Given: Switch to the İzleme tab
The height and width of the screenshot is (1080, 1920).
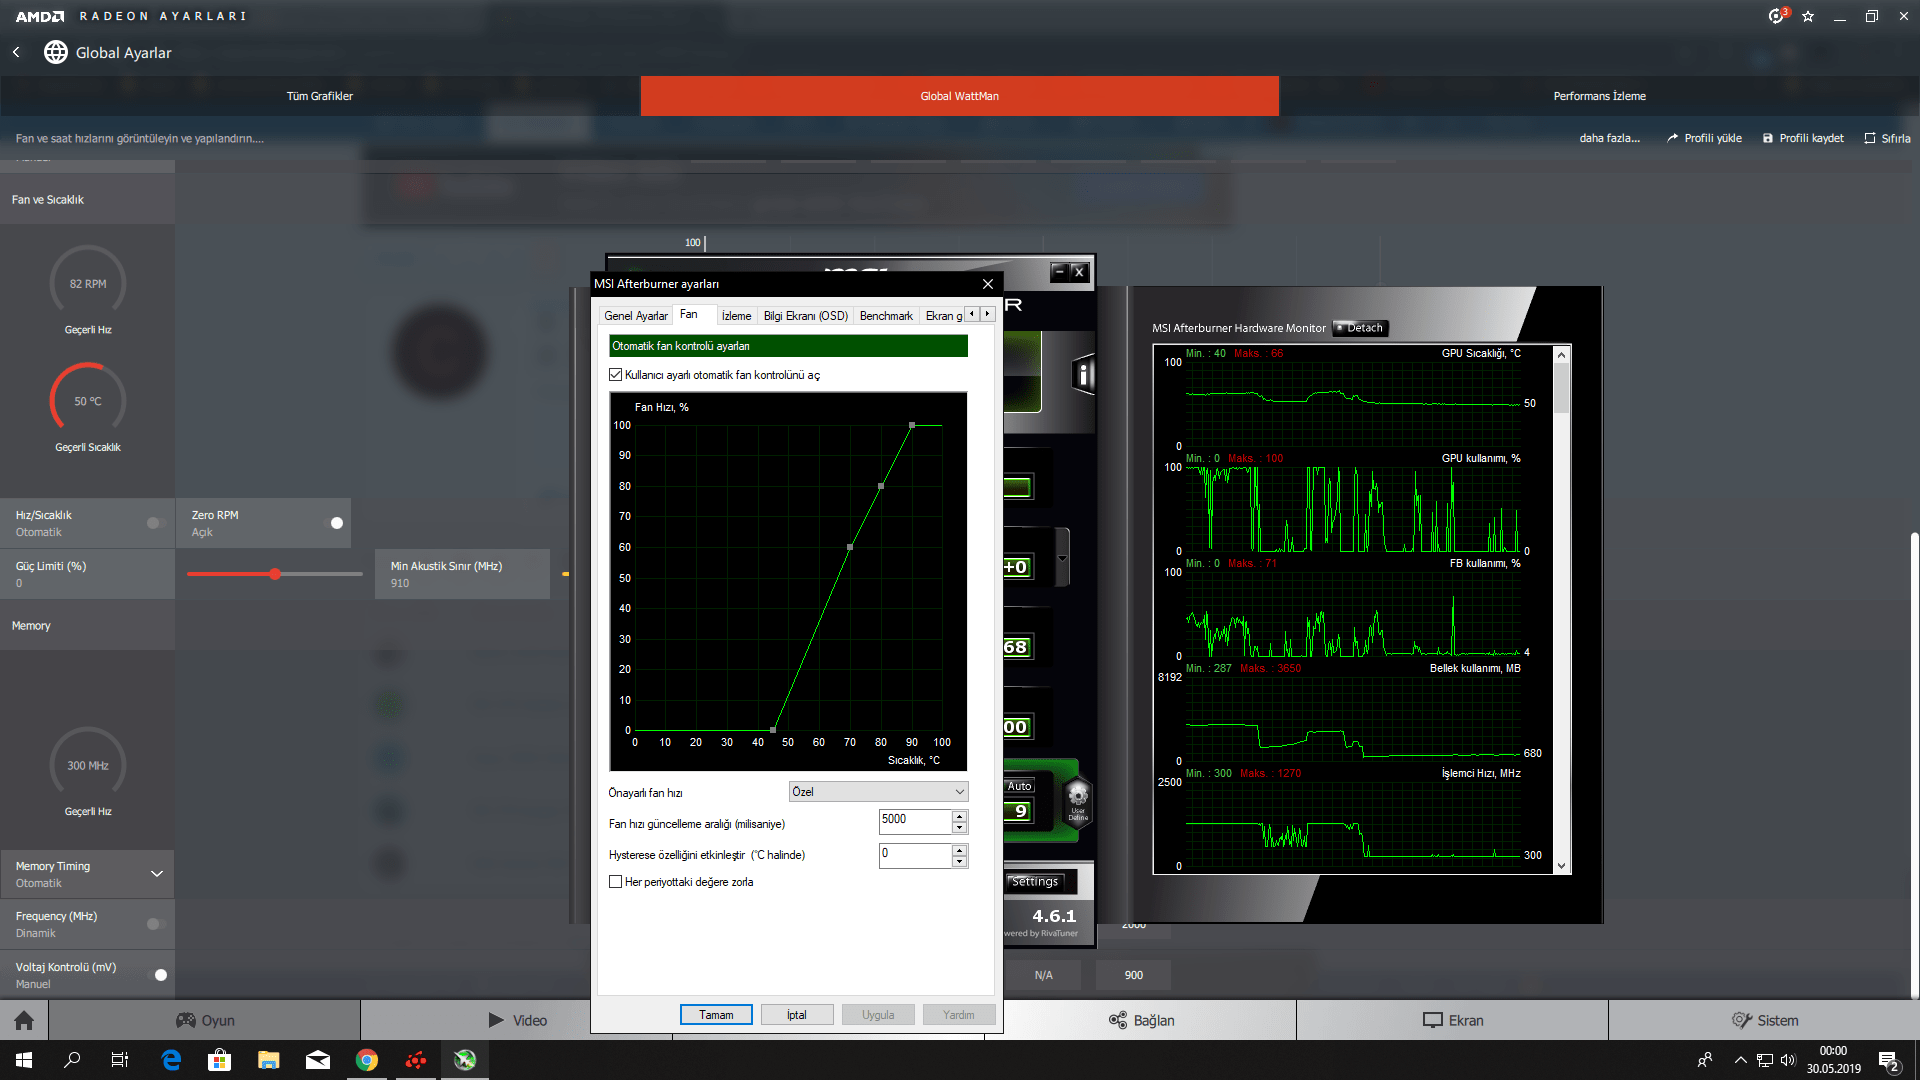Looking at the screenshot, I should pyautogui.click(x=736, y=316).
